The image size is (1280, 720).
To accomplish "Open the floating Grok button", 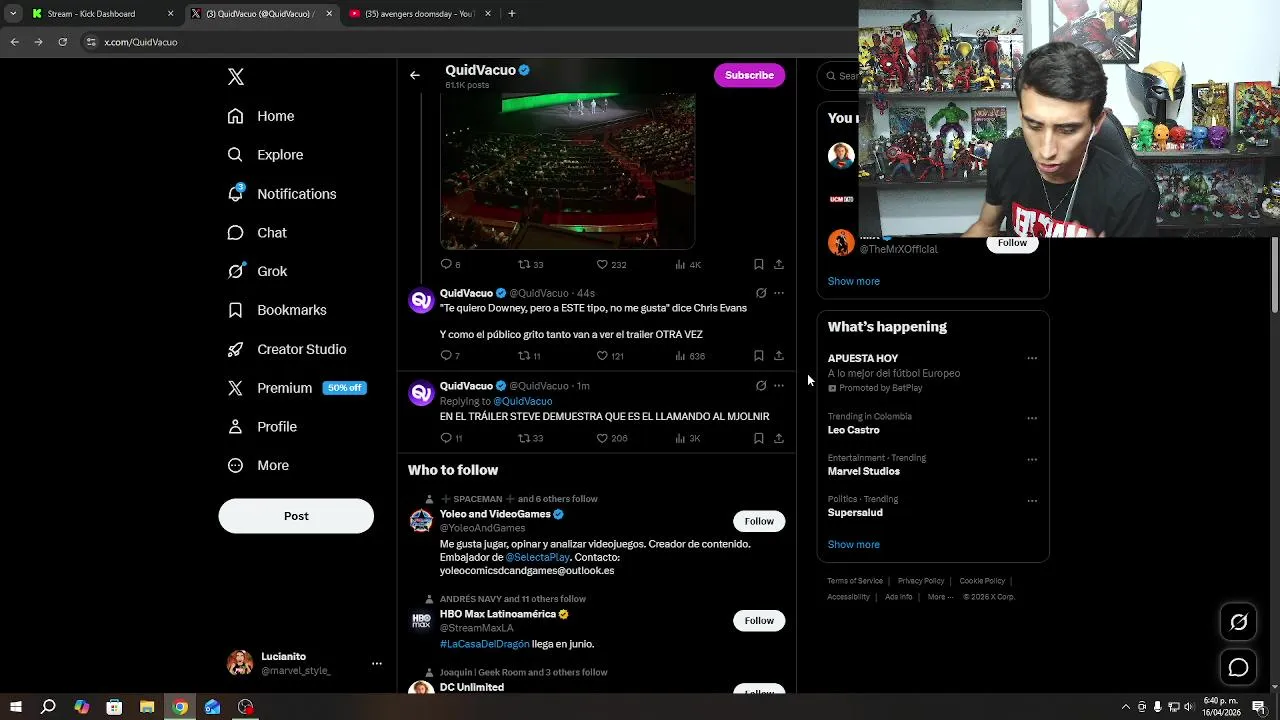I will tap(1238, 622).
